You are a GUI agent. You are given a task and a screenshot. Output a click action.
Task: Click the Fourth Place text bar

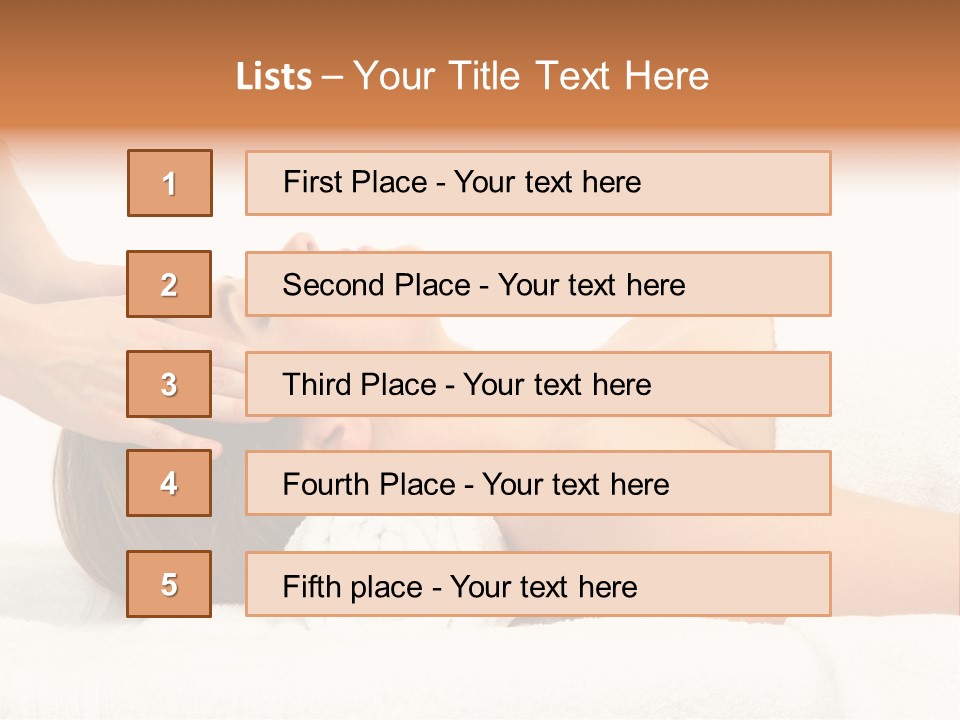(538, 483)
